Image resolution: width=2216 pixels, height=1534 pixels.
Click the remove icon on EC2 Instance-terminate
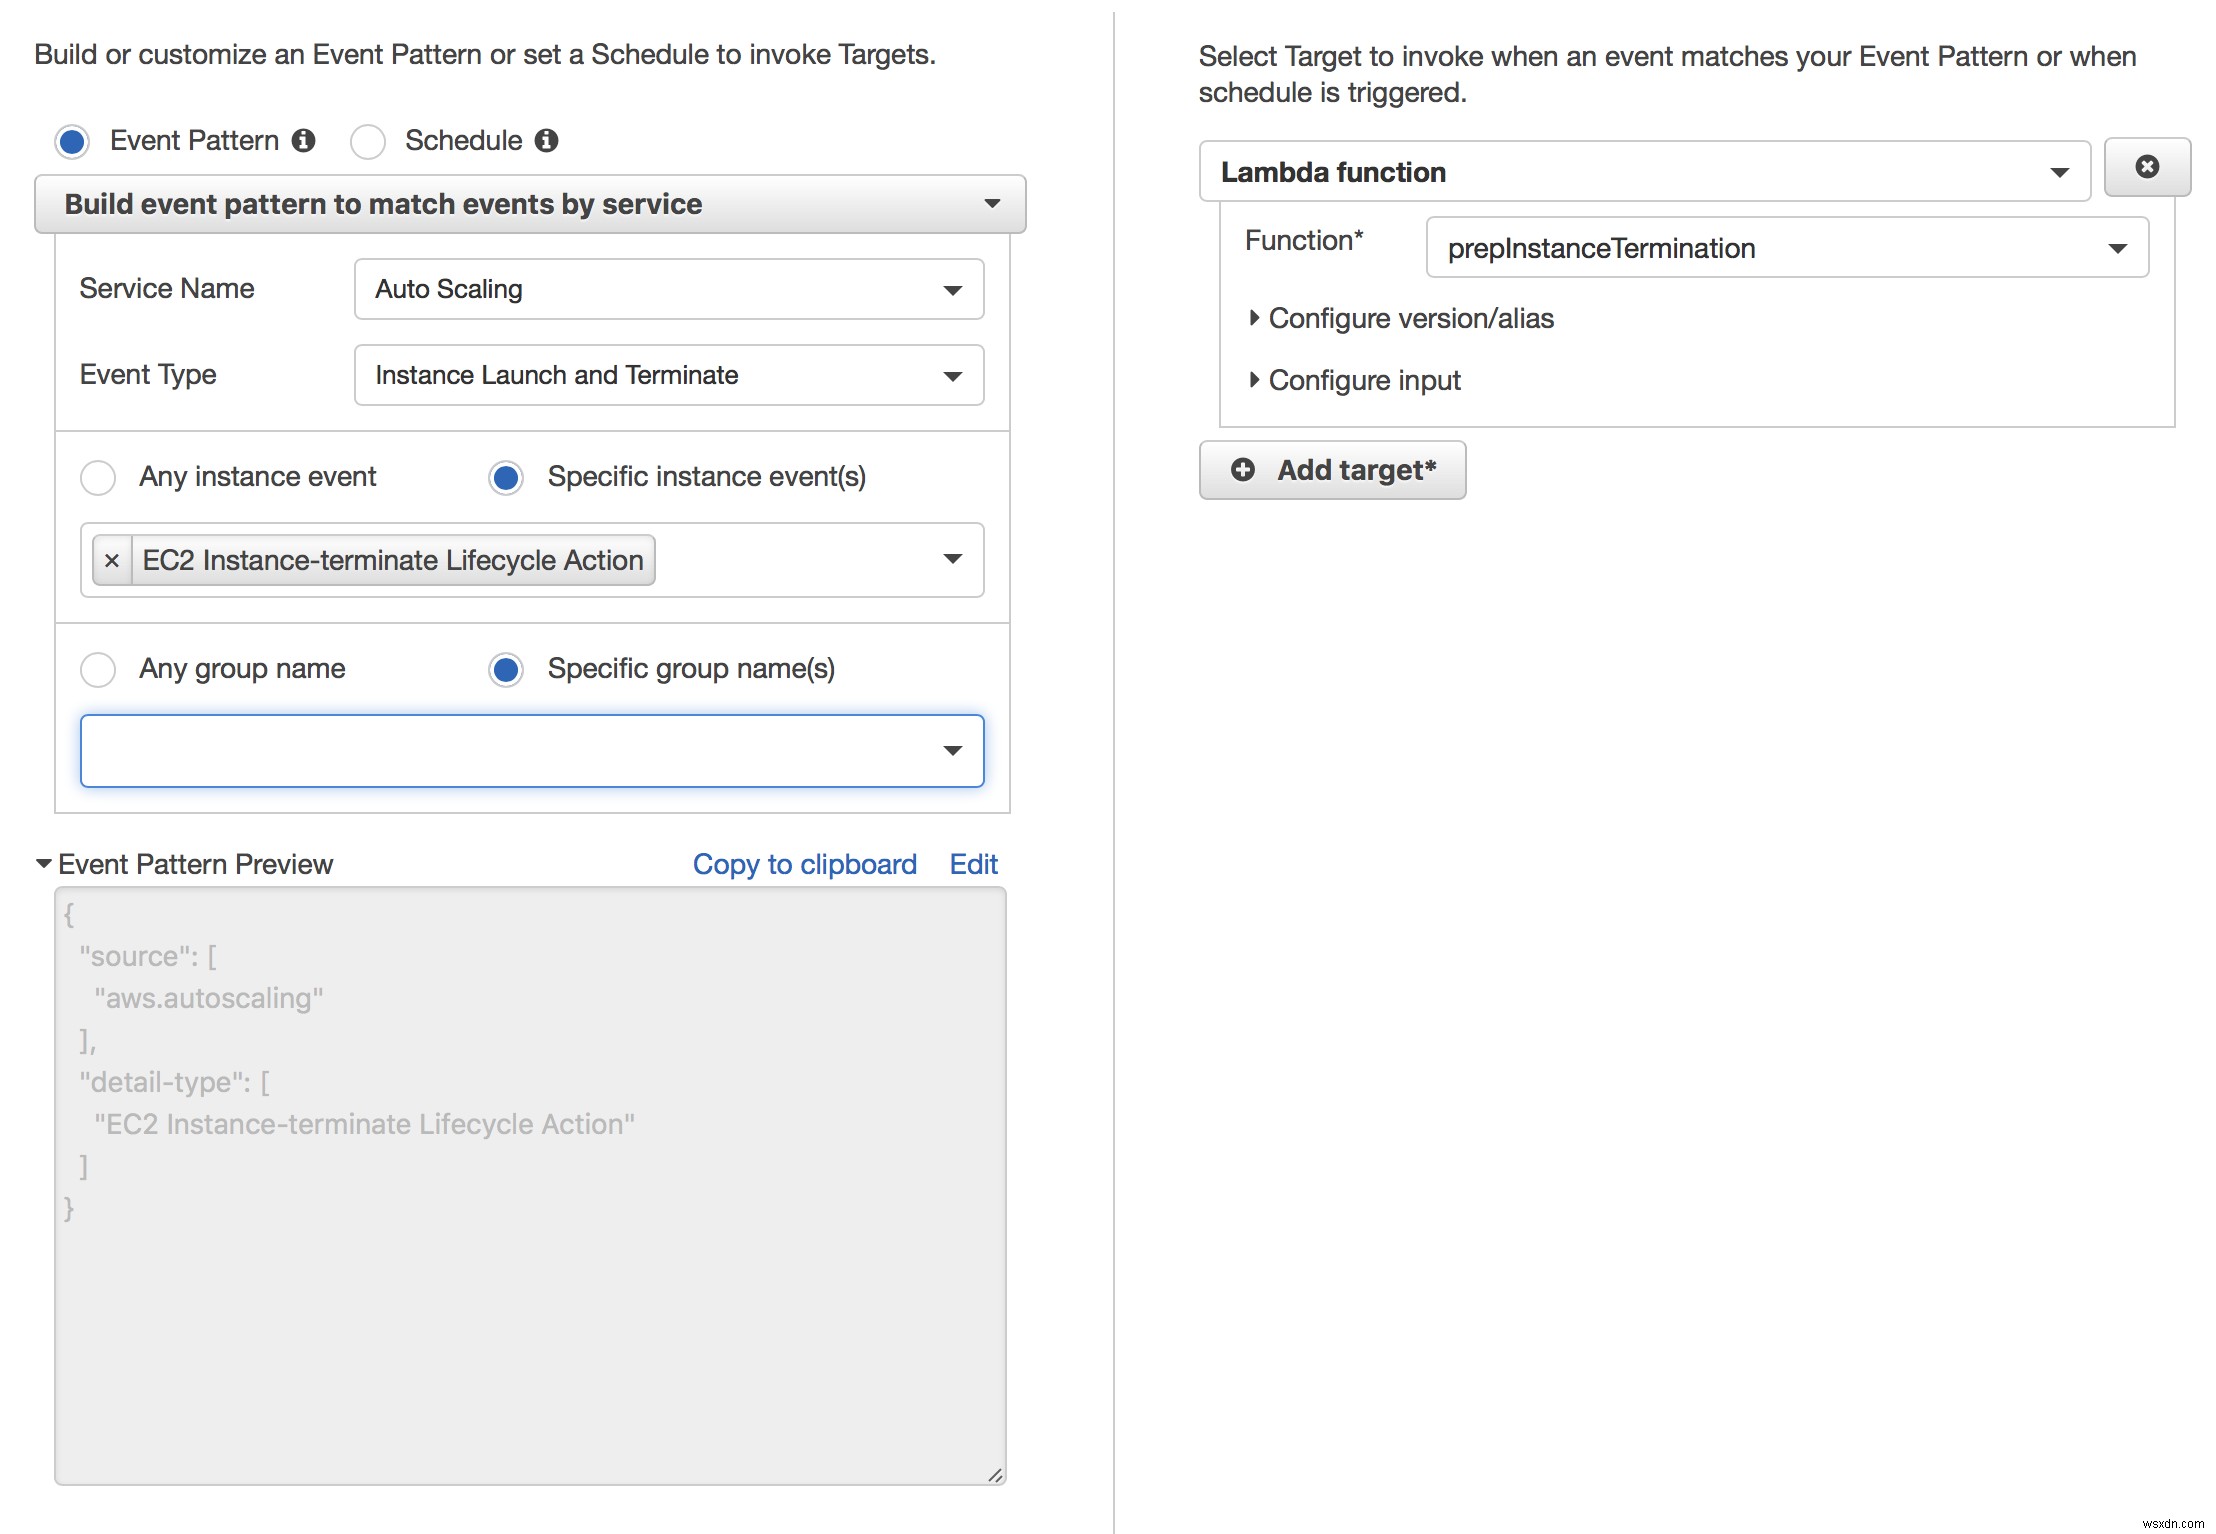(x=109, y=561)
